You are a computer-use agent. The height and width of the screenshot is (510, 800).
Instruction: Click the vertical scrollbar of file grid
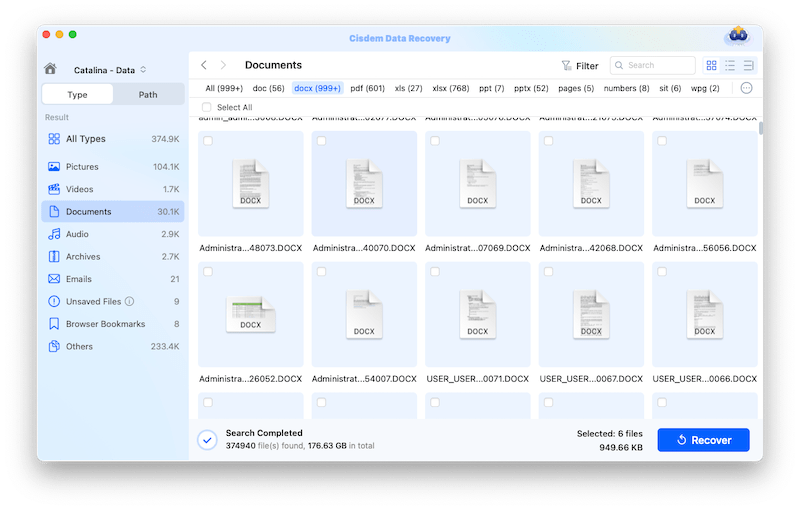pyautogui.click(x=761, y=128)
